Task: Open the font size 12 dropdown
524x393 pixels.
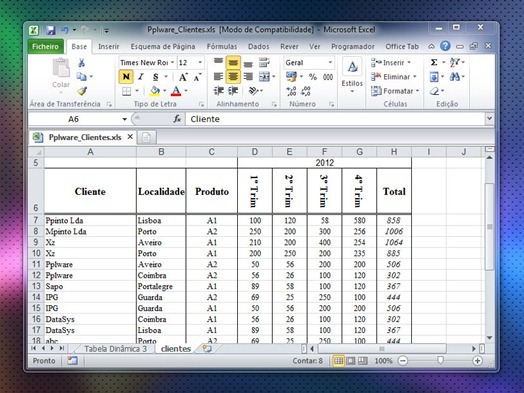Action: pos(200,62)
